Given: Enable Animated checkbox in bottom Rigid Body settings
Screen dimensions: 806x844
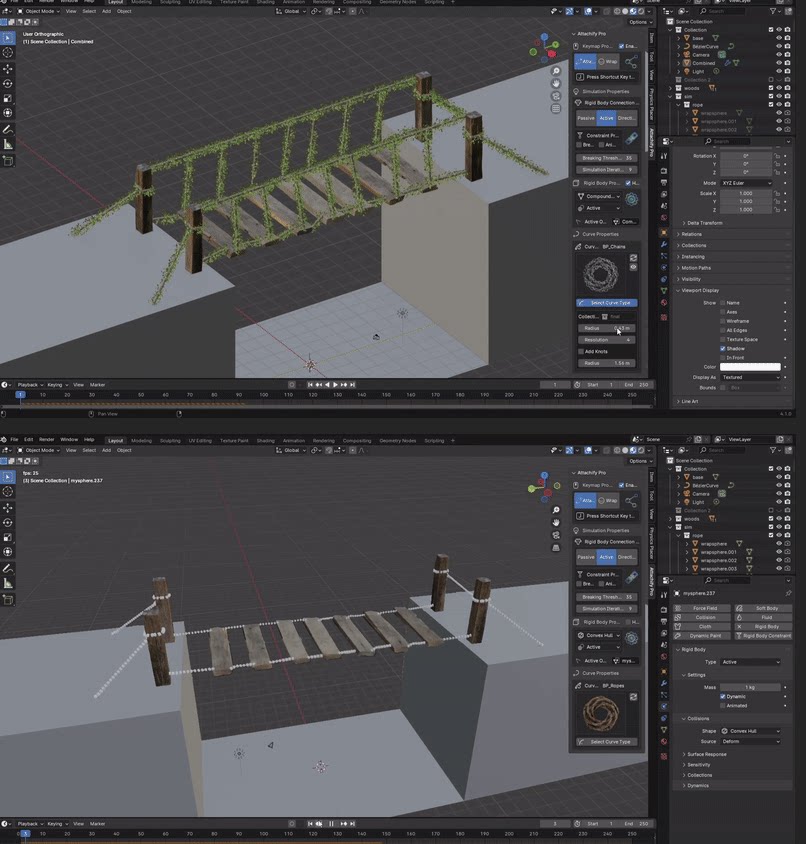Looking at the screenshot, I should pos(723,706).
